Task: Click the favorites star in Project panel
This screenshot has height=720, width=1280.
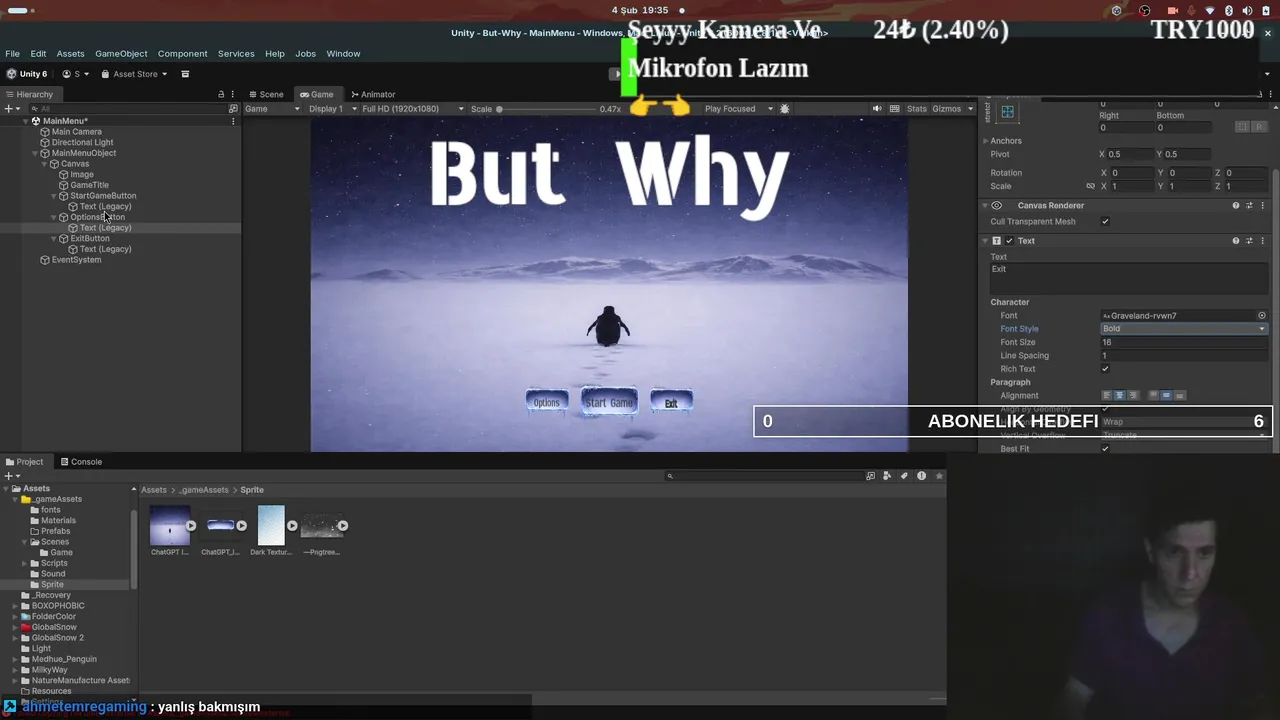Action: [x=938, y=476]
